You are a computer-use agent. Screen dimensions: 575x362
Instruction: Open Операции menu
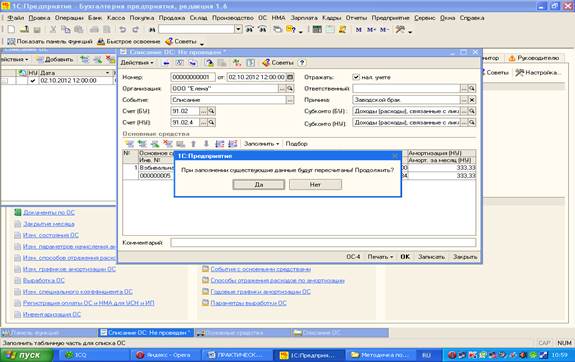(69, 18)
